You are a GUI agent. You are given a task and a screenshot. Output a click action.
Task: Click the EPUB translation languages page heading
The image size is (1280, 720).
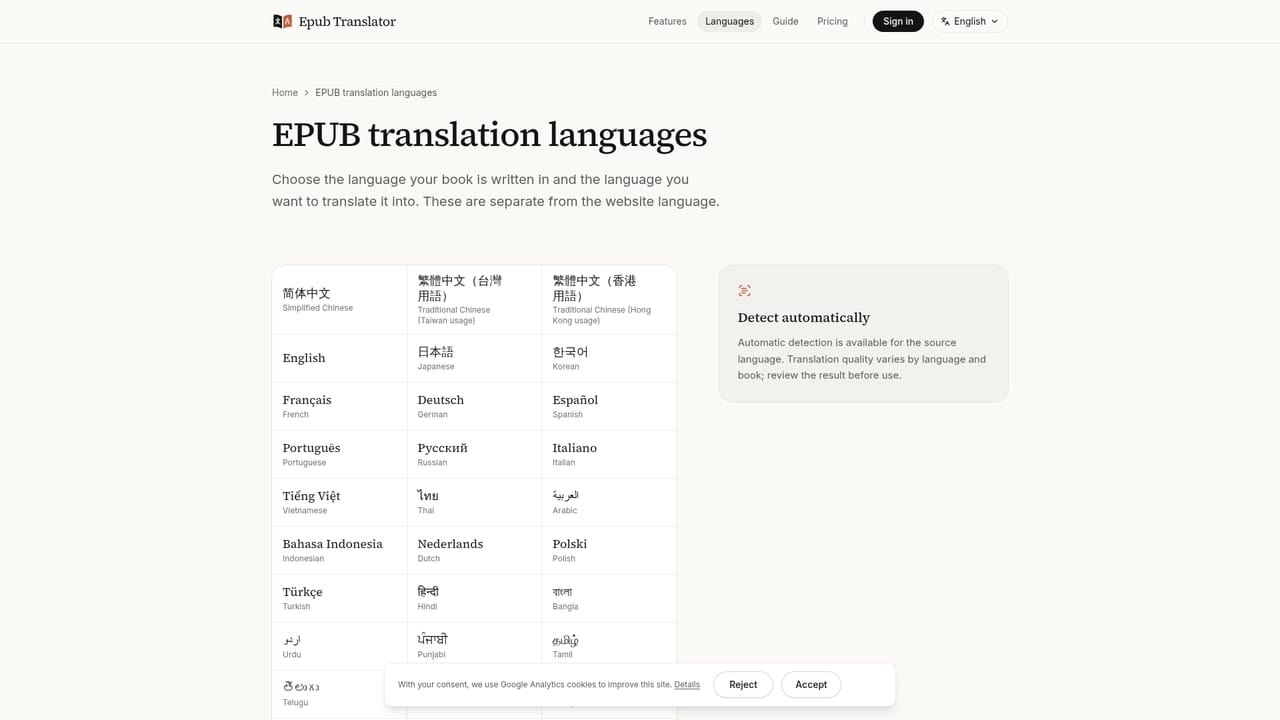tap(489, 135)
